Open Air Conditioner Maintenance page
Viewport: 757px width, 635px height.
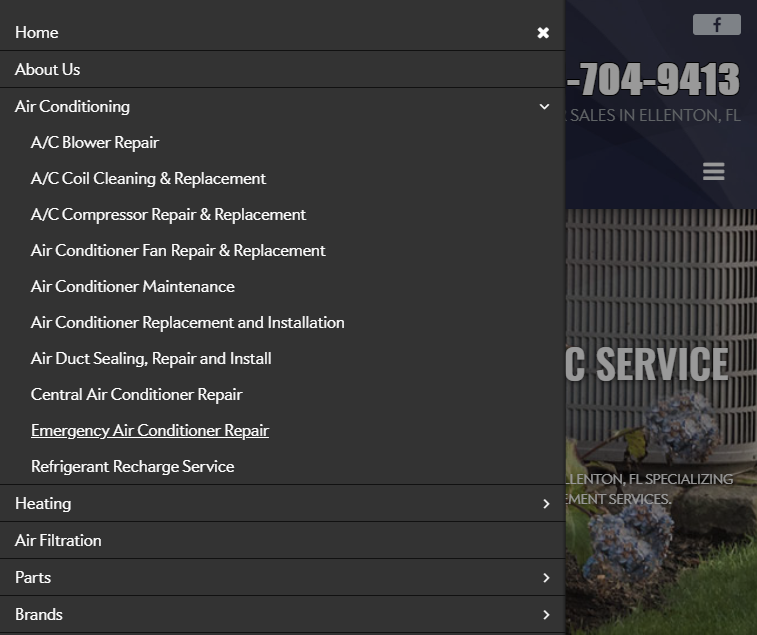pyautogui.click(x=133, y=286)
